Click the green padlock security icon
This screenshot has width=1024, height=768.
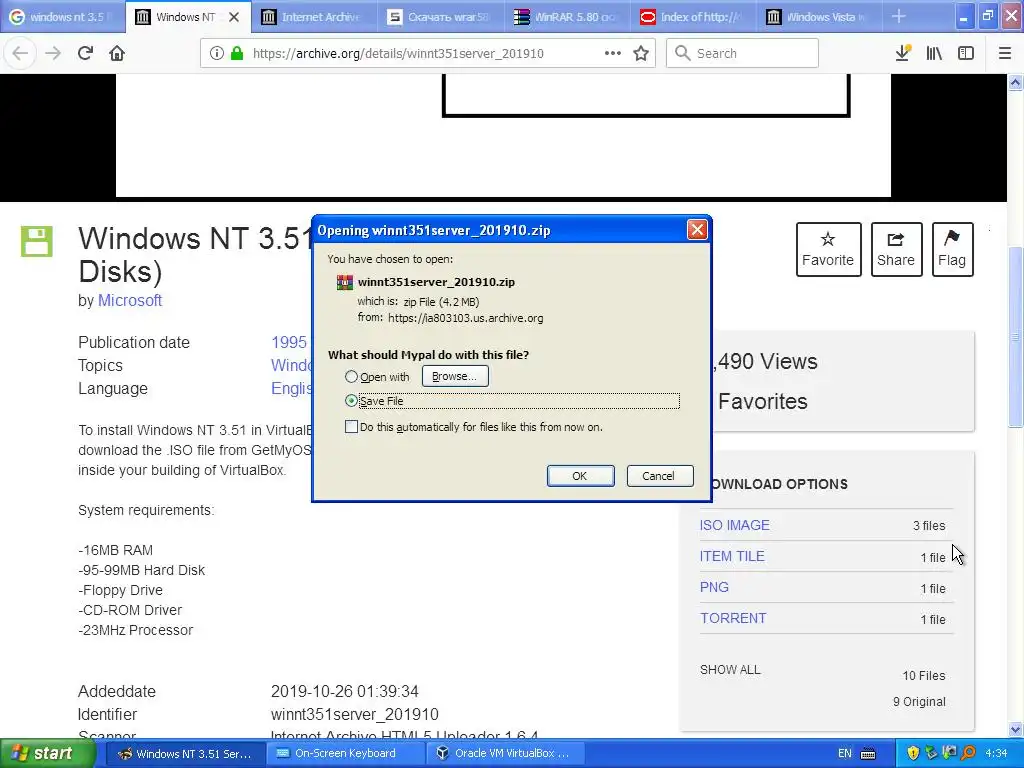tap(237, 53)
